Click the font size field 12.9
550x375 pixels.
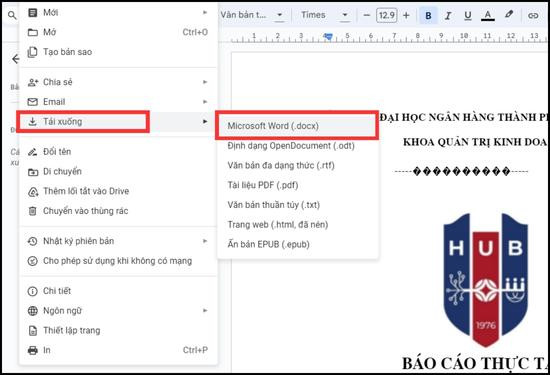(387, 15)
